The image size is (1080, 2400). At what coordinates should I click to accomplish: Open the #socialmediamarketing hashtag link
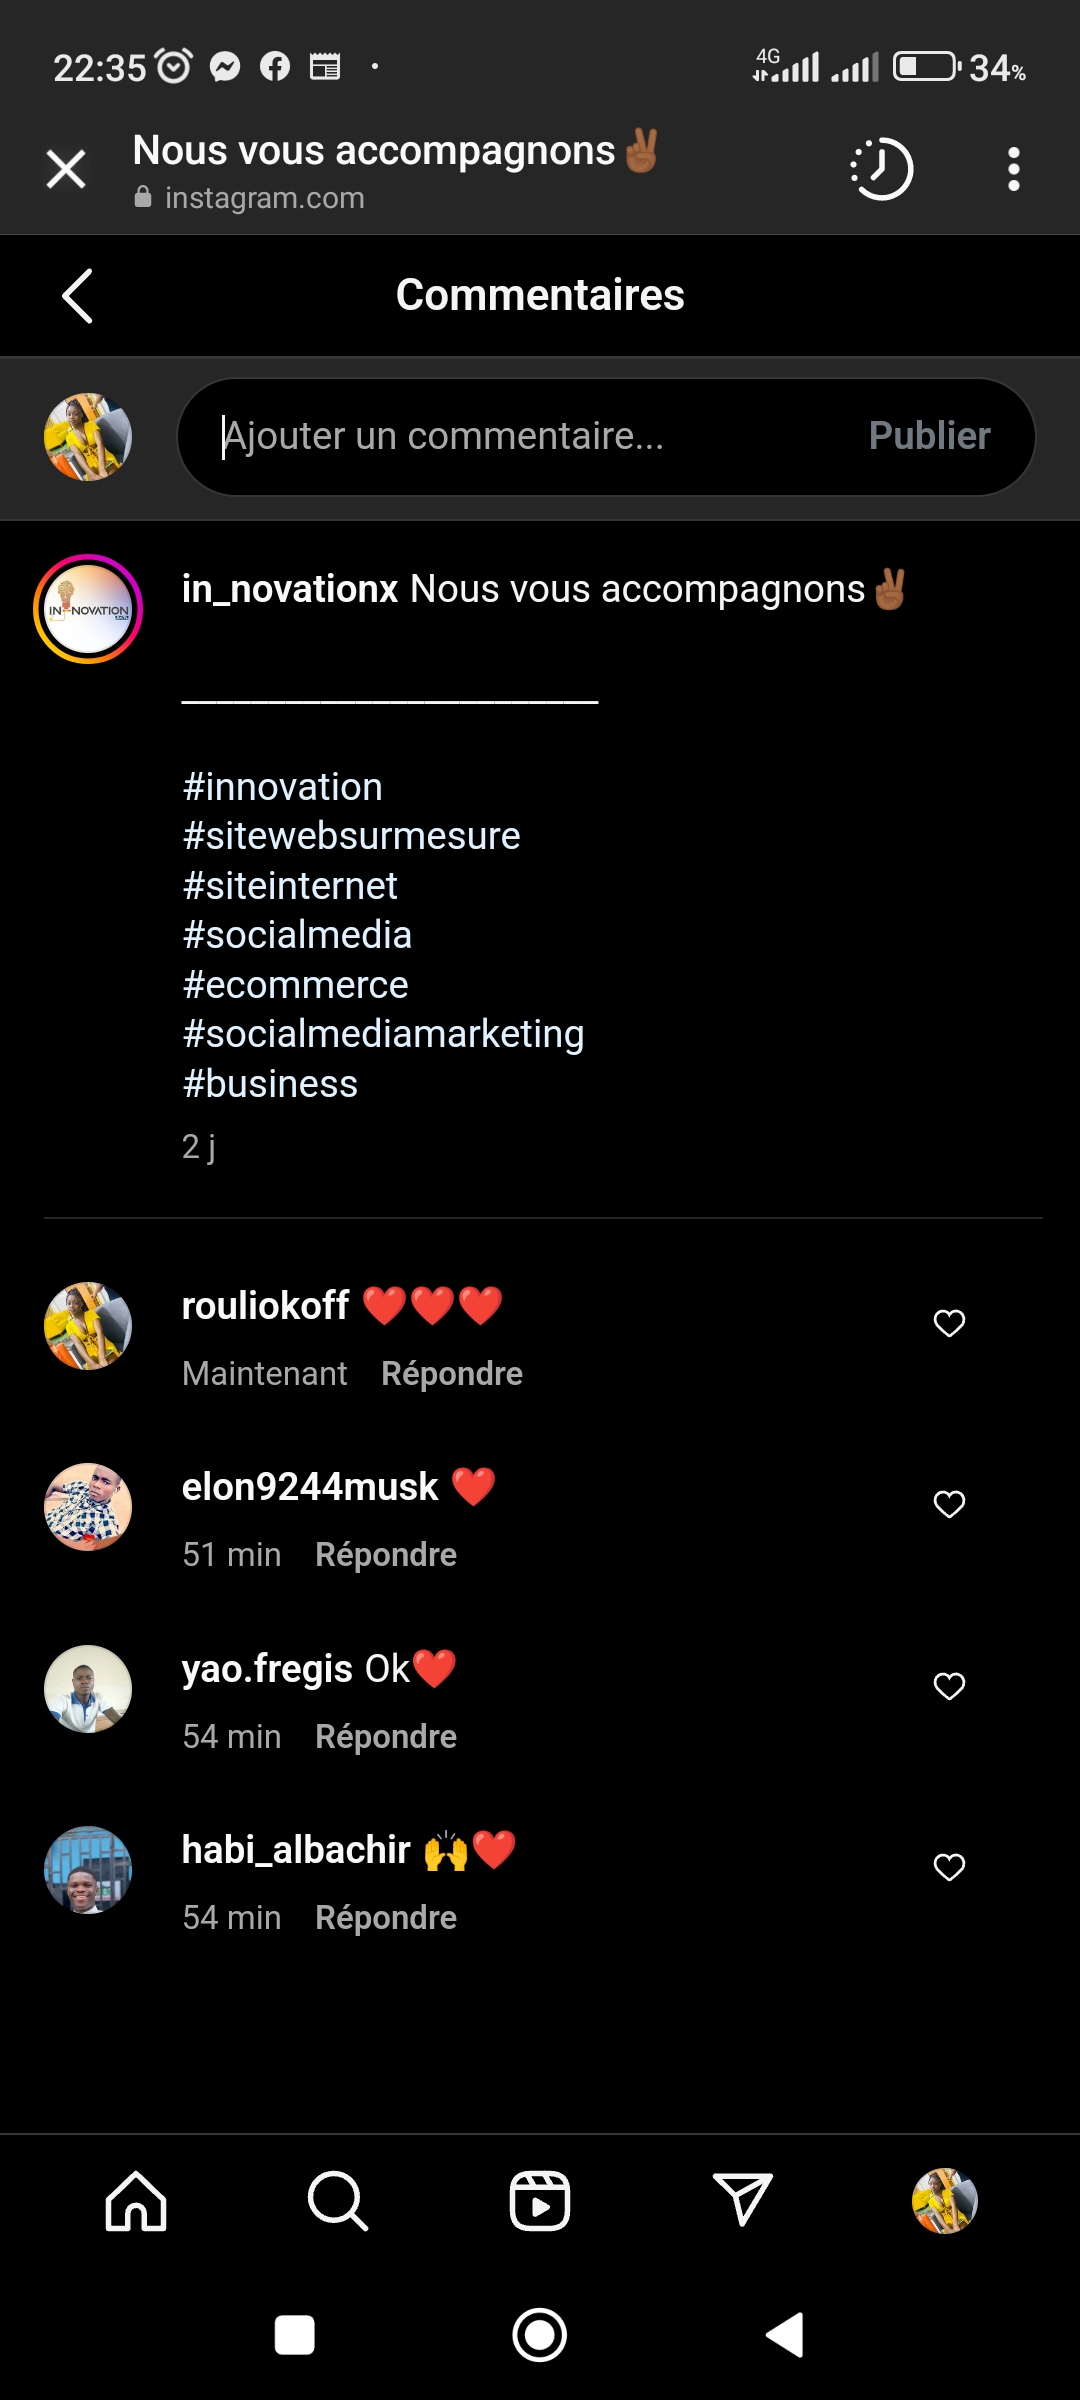(383, 1034)
